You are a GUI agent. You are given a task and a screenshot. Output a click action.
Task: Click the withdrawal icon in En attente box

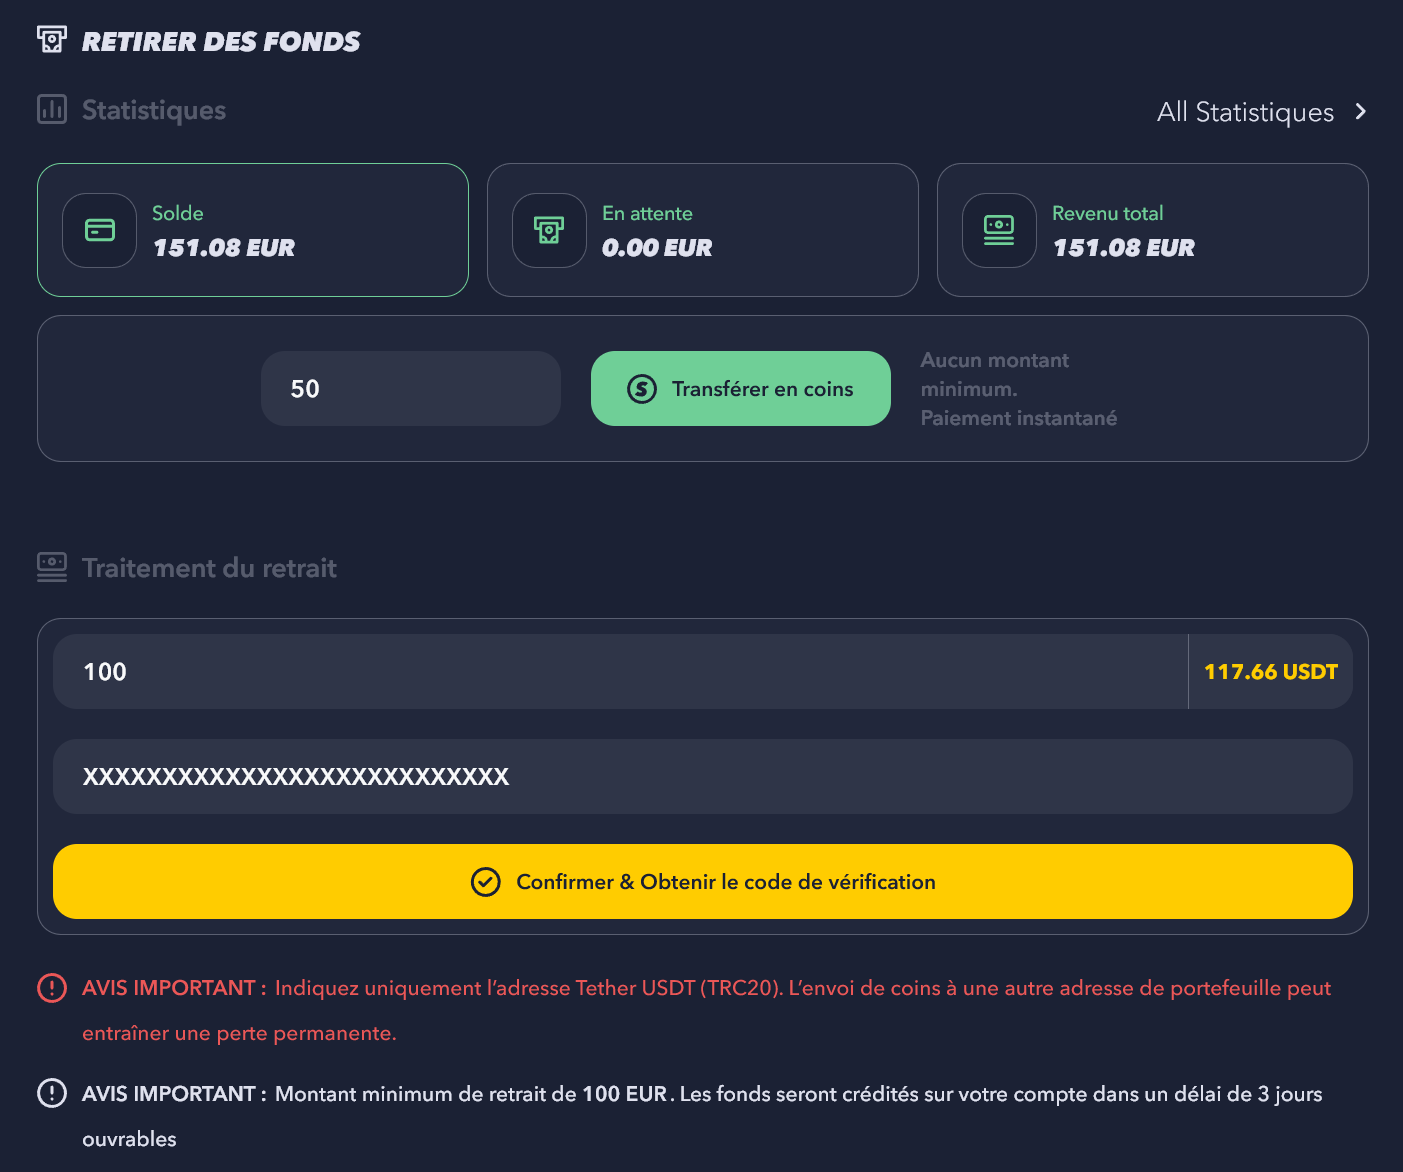tap(549, 230)
